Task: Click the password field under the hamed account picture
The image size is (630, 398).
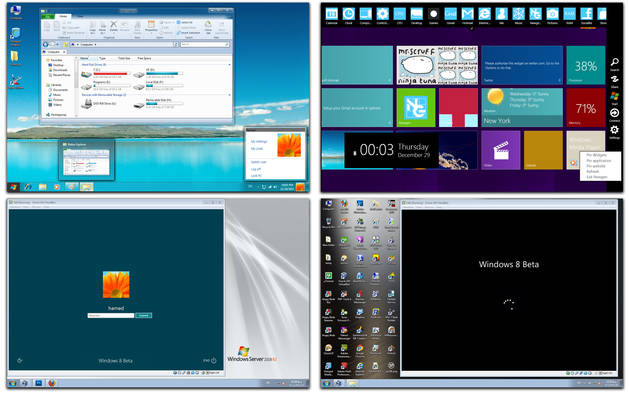Action: (110, 316)
